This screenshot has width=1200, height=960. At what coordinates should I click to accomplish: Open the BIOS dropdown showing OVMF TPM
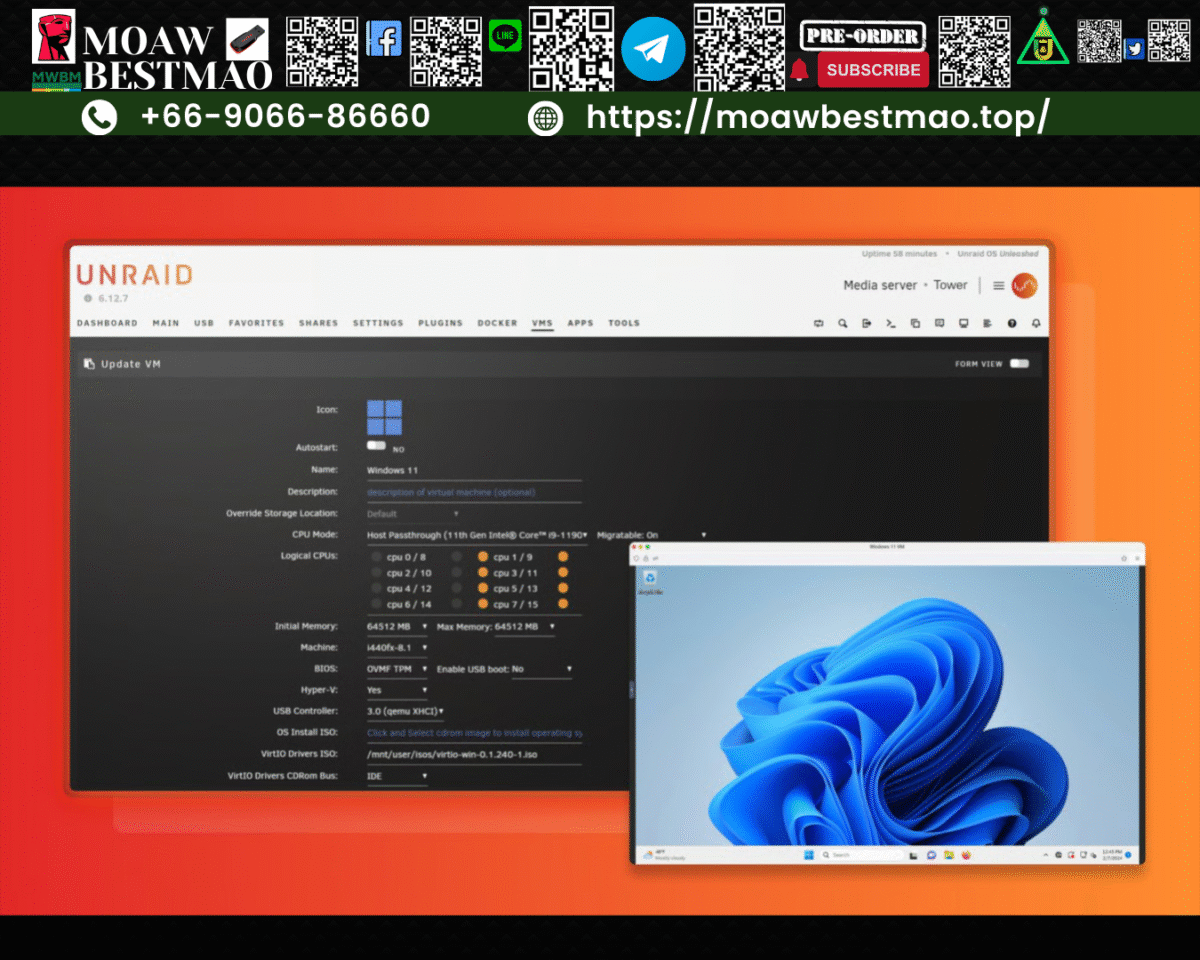pyautogui.click(x=396, y=668)
